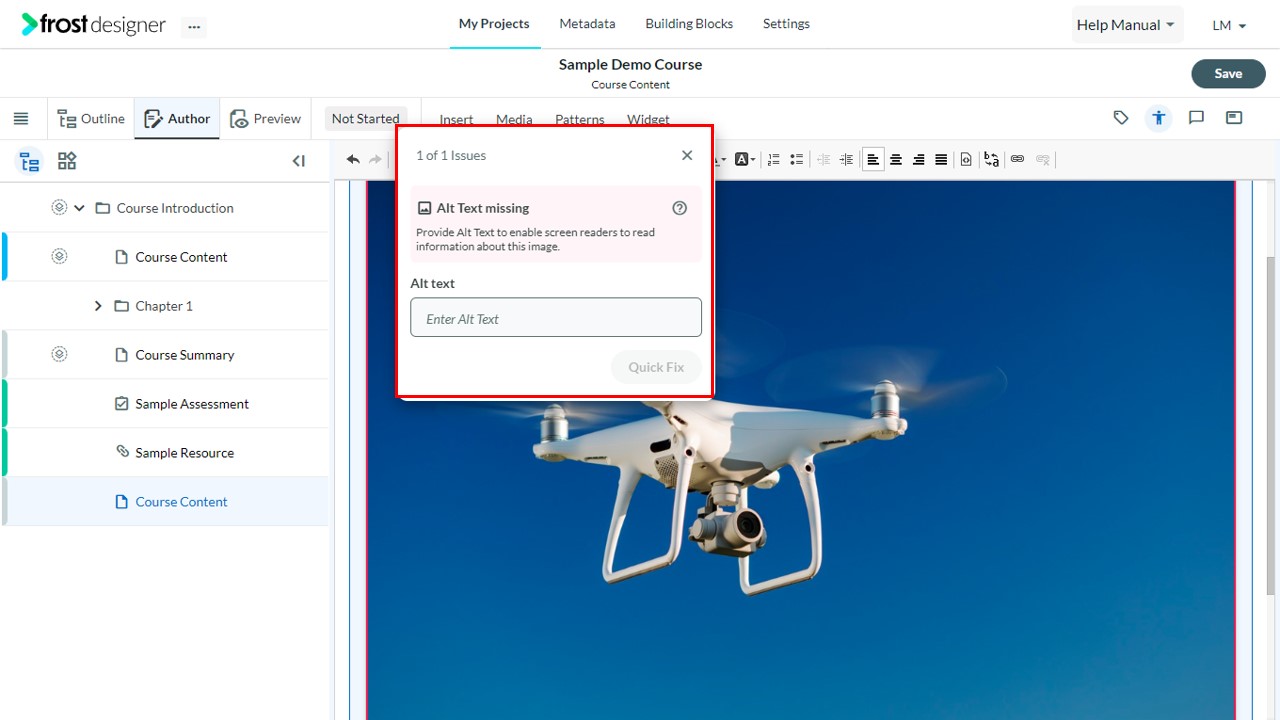
Task: Open the Preview view
Action: [265, 118]
